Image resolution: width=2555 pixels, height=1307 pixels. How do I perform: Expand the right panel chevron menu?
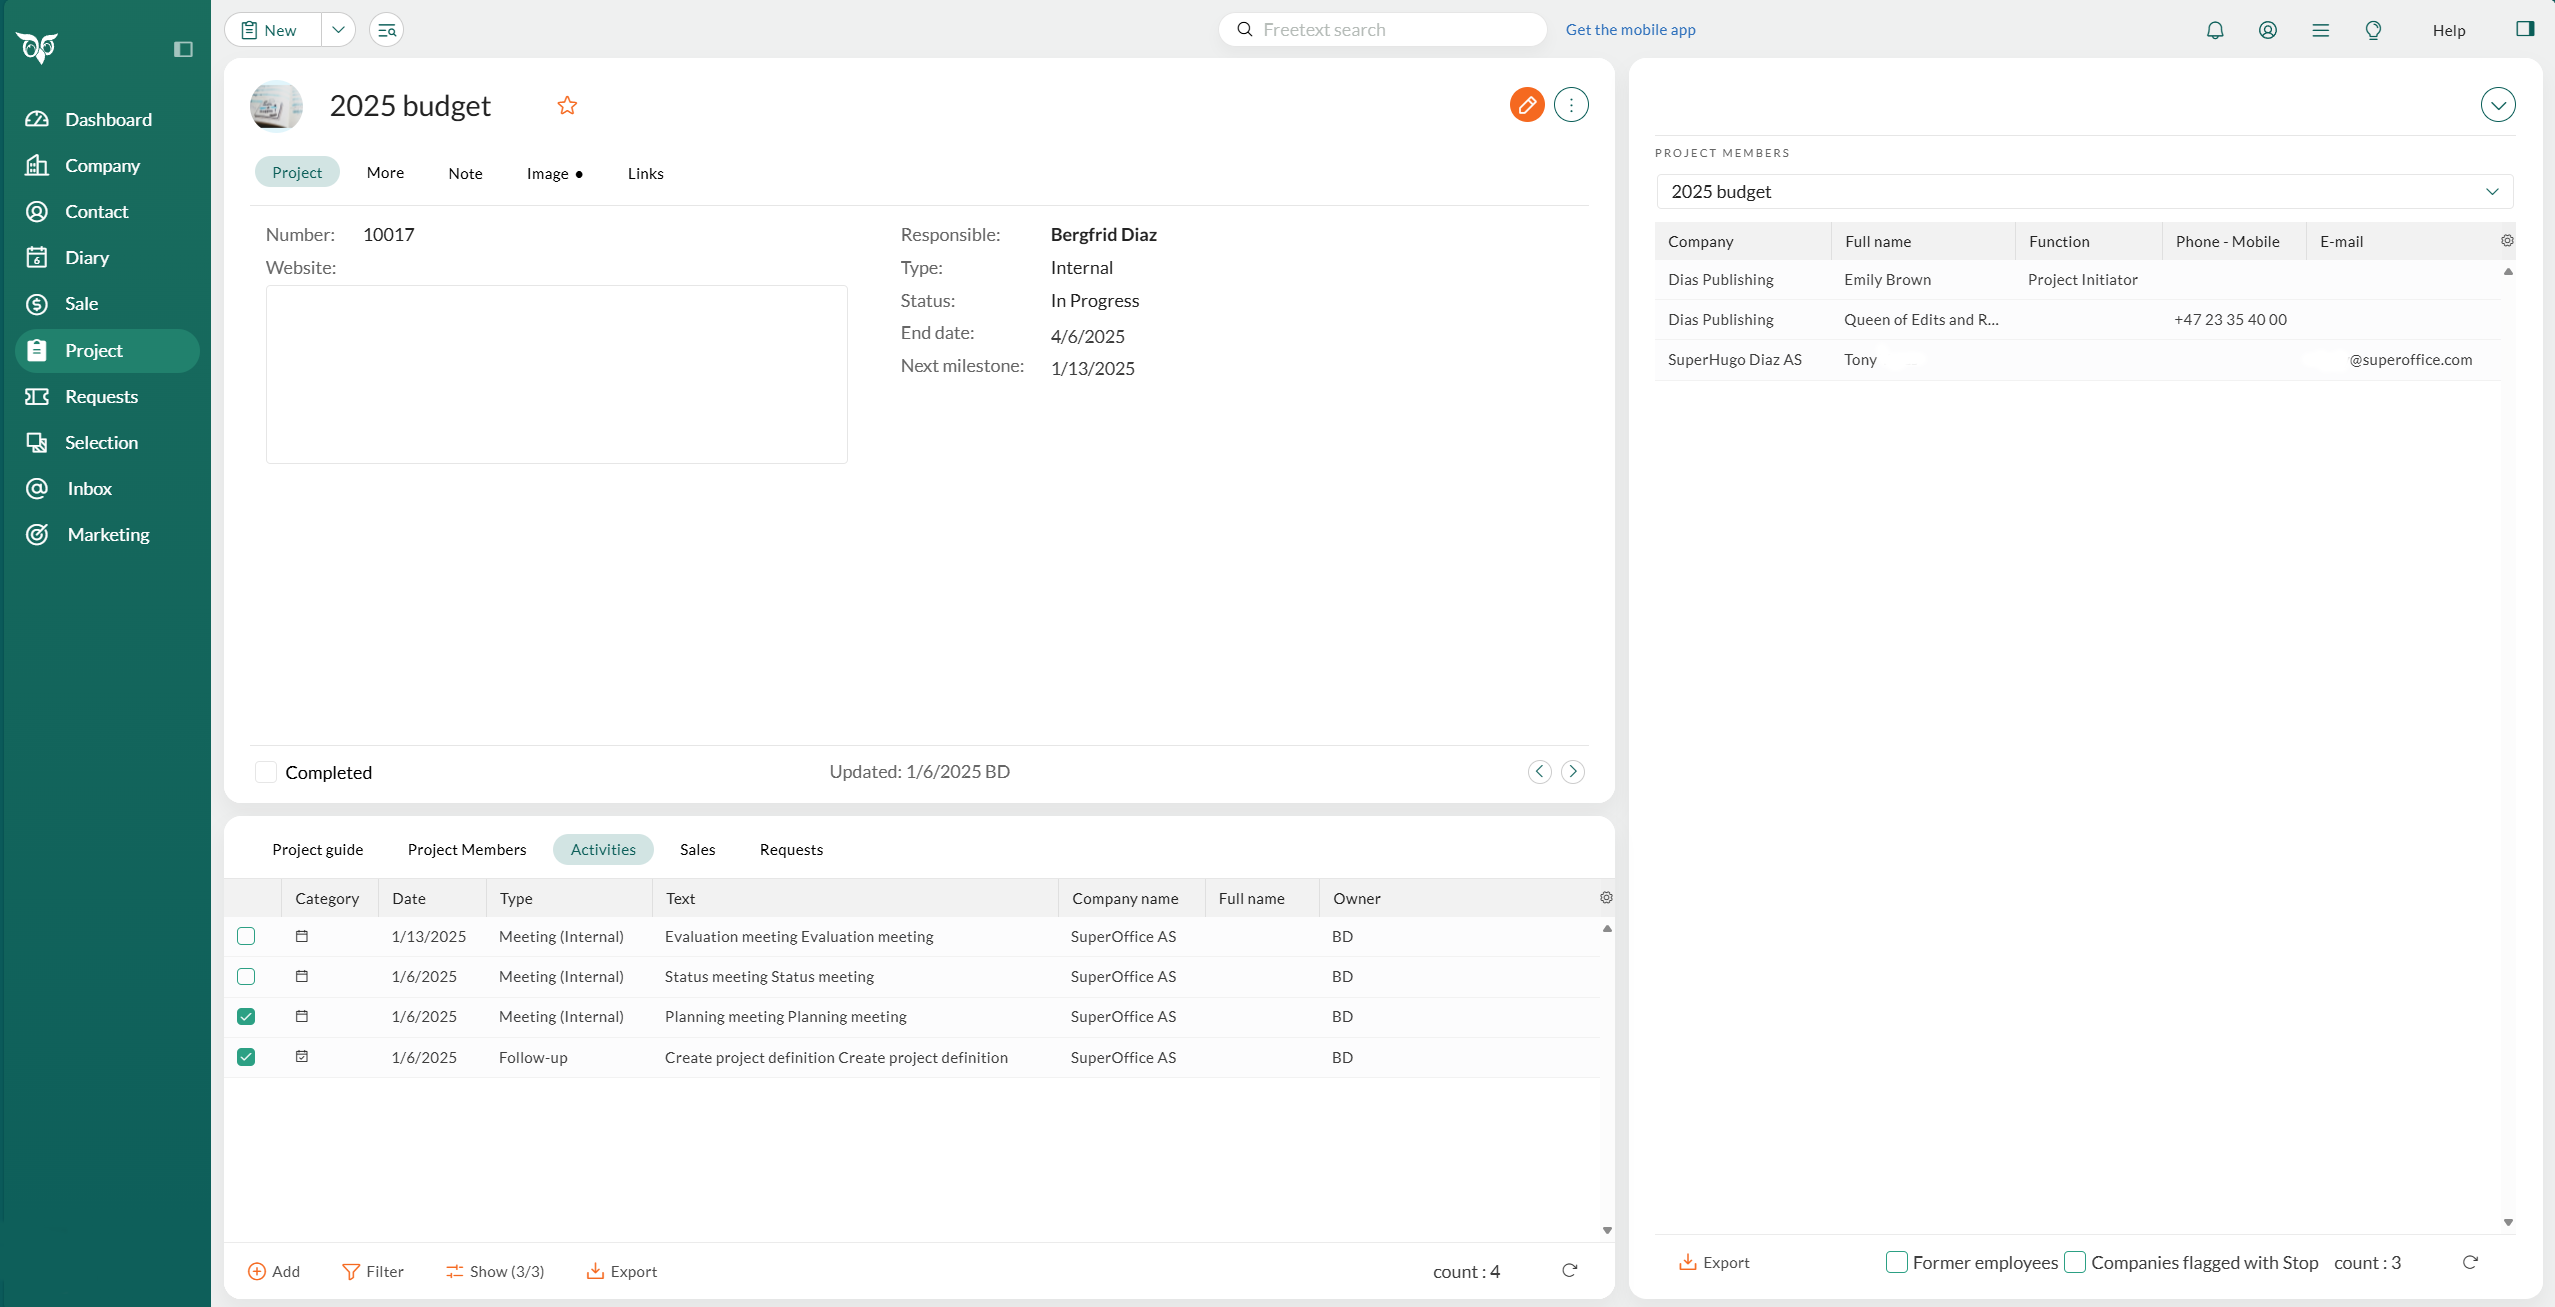(x=2497, y=105)
